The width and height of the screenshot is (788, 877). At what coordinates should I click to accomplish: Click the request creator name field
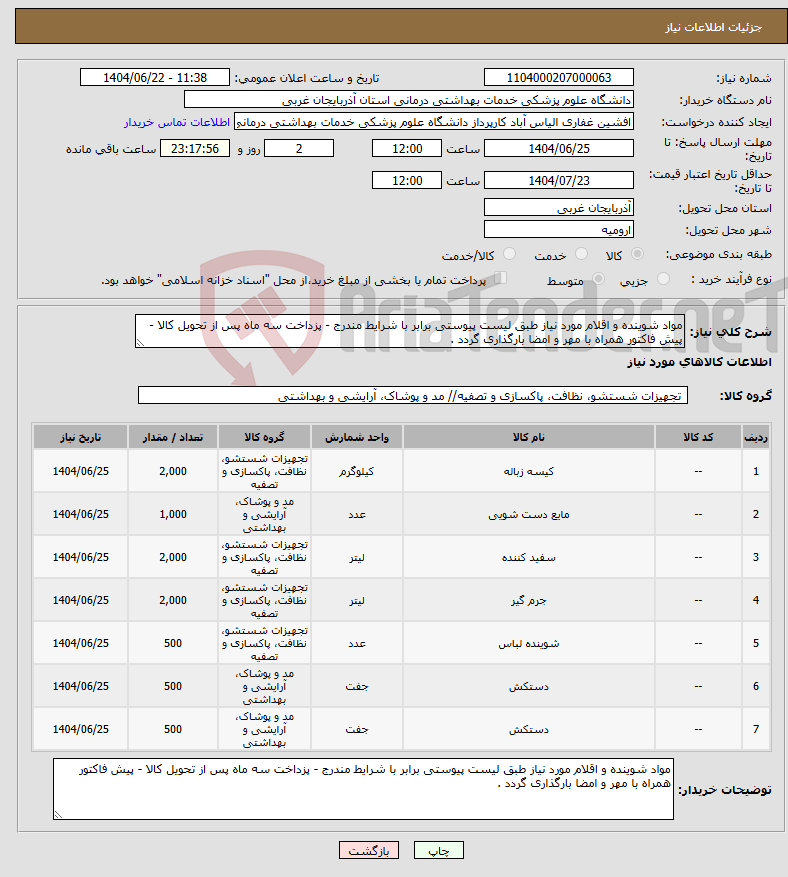434,122
